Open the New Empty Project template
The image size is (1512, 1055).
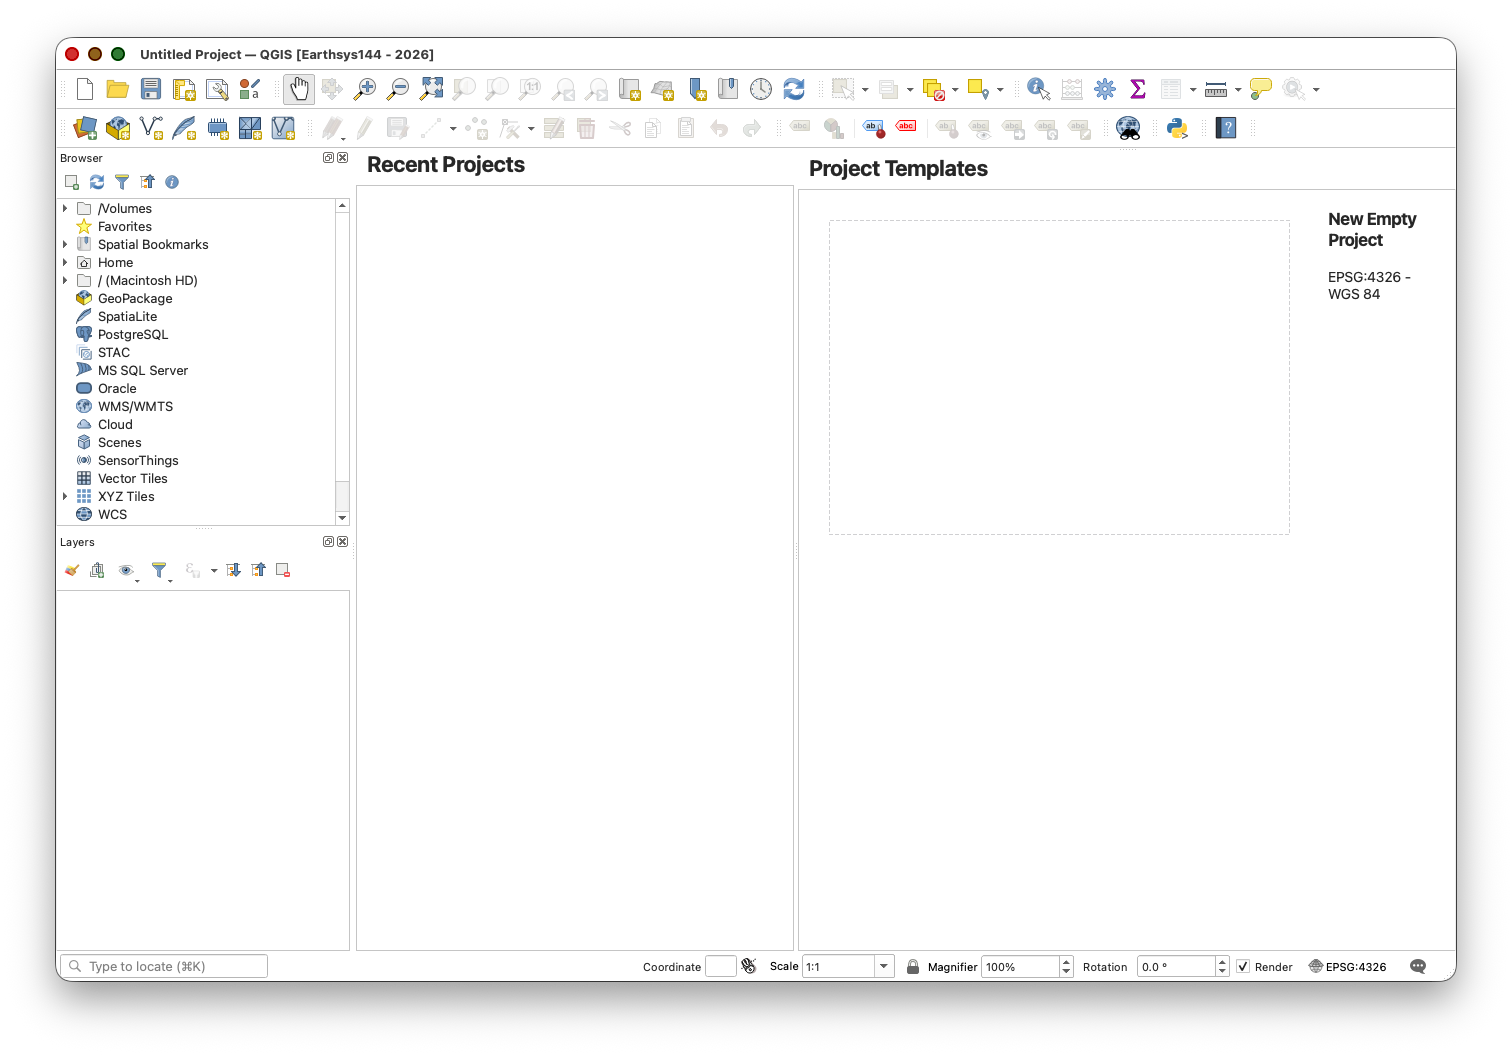pos(1059,377)
